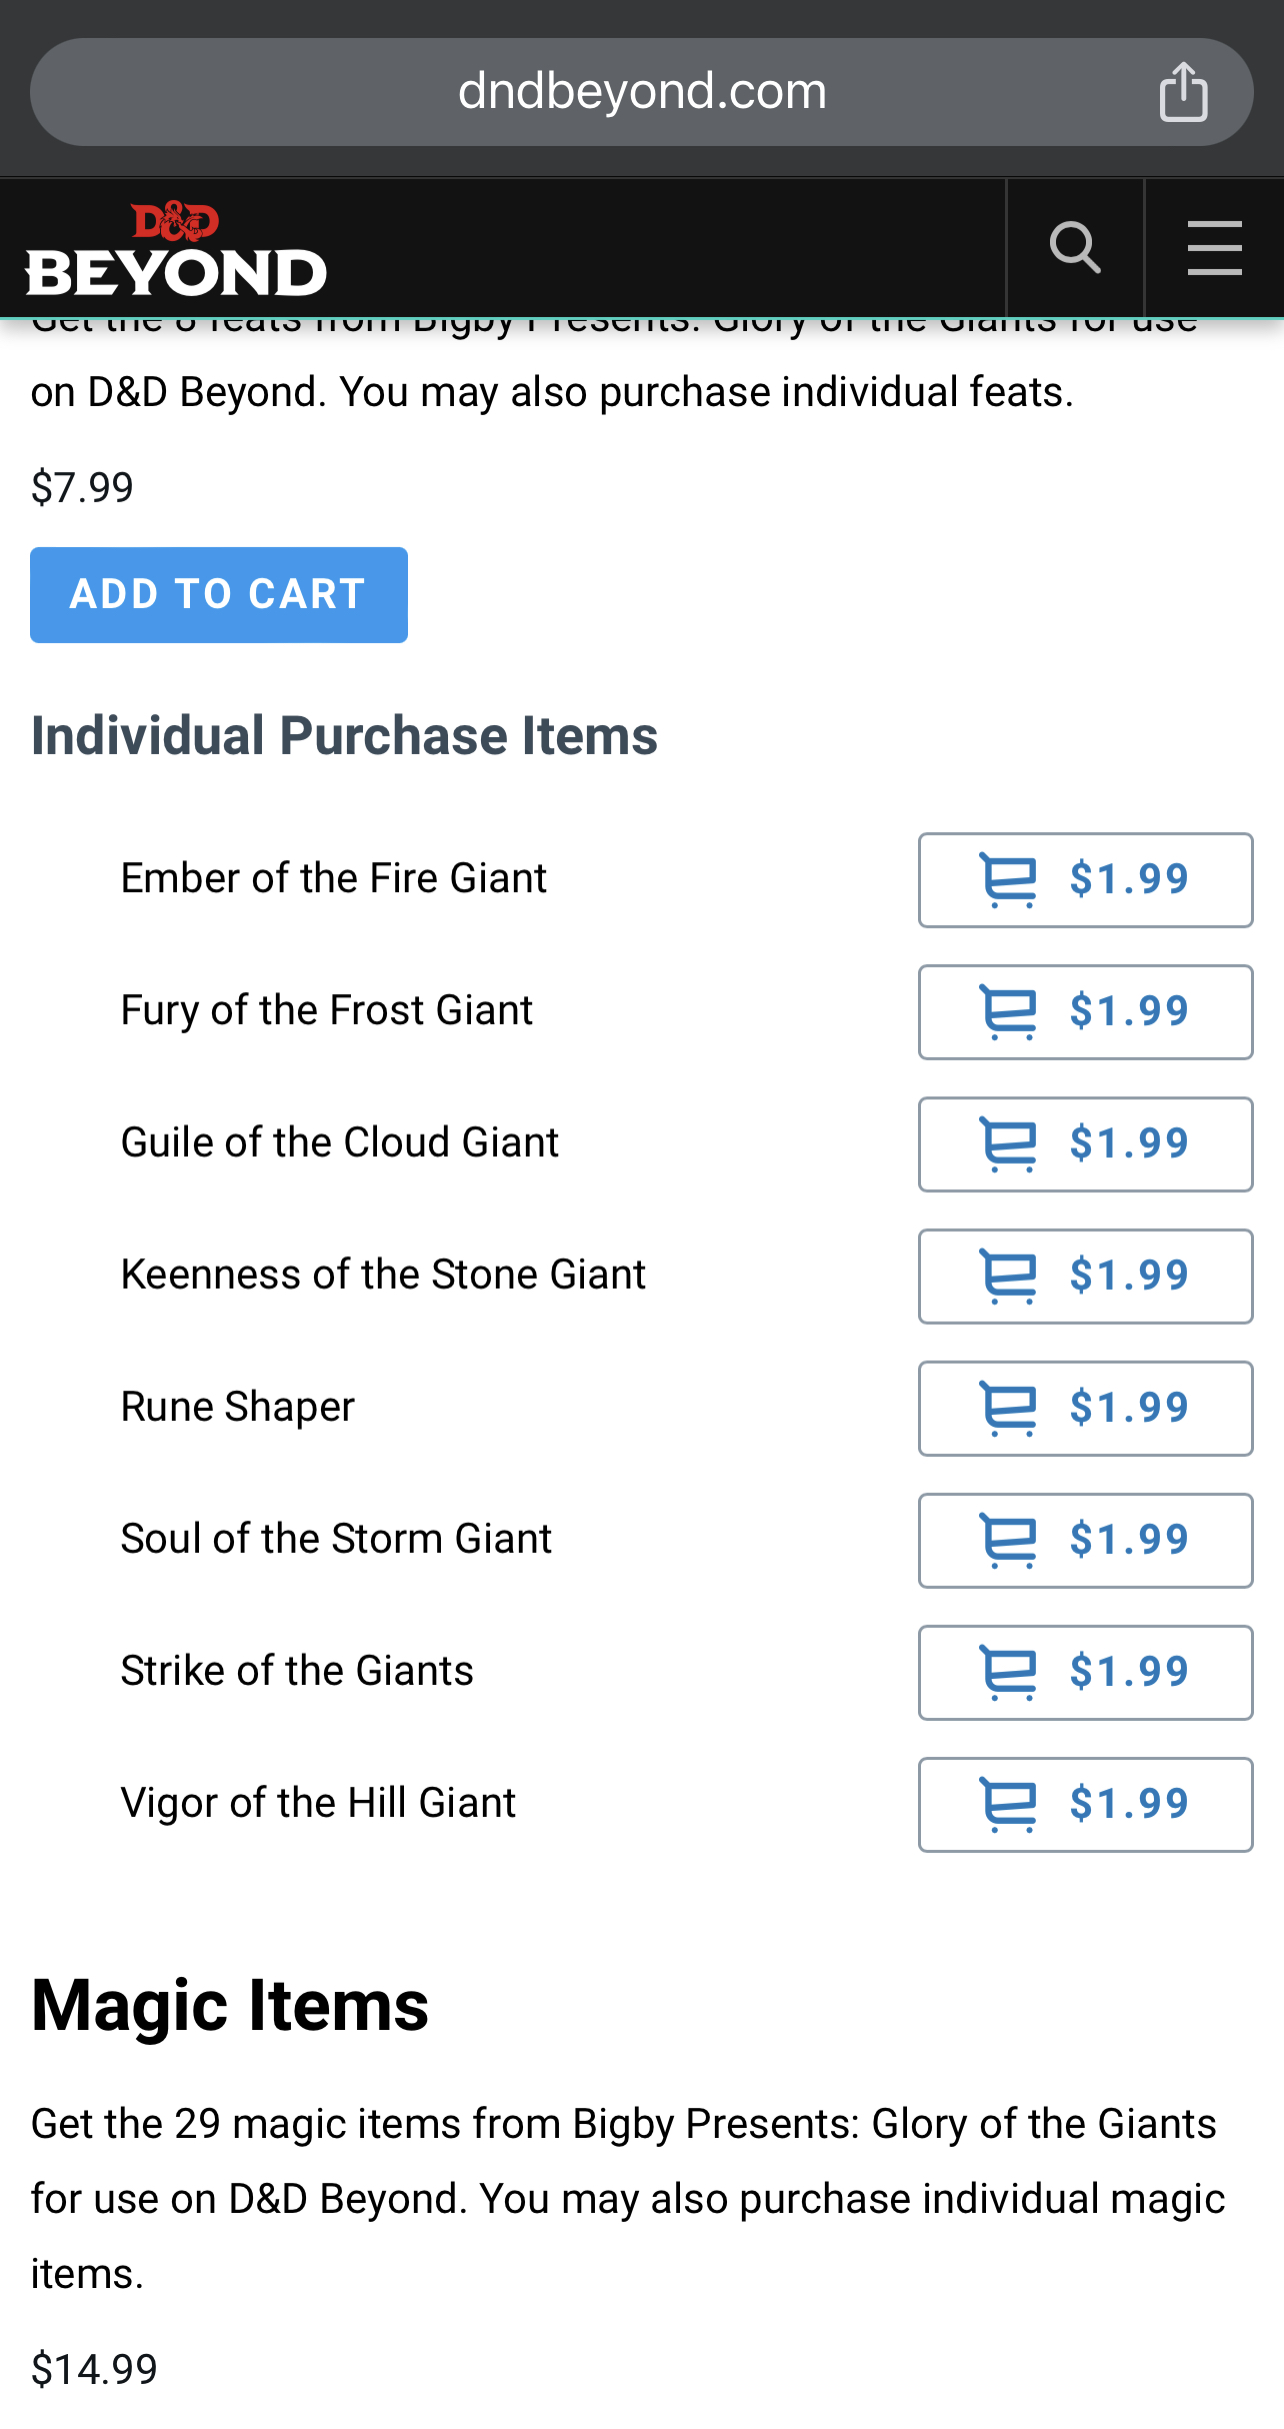Open the site search magnifier icon
1284x2429 pixels.
[x=1075, y=248]
